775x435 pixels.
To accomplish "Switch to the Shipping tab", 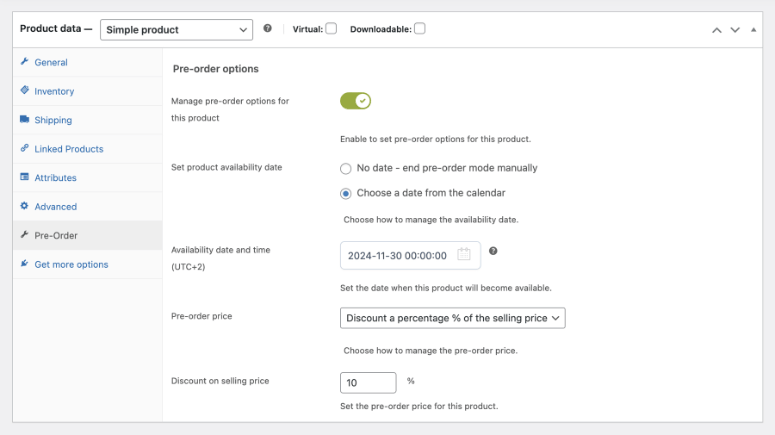I will (x=87, y=120).
